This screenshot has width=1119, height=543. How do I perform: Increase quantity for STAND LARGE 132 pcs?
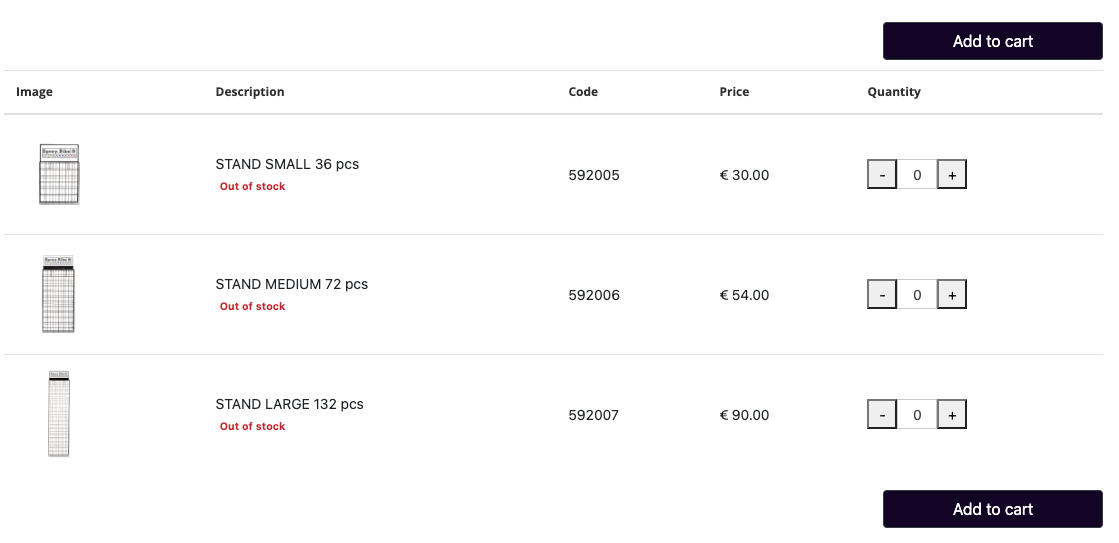pos(952,414)
